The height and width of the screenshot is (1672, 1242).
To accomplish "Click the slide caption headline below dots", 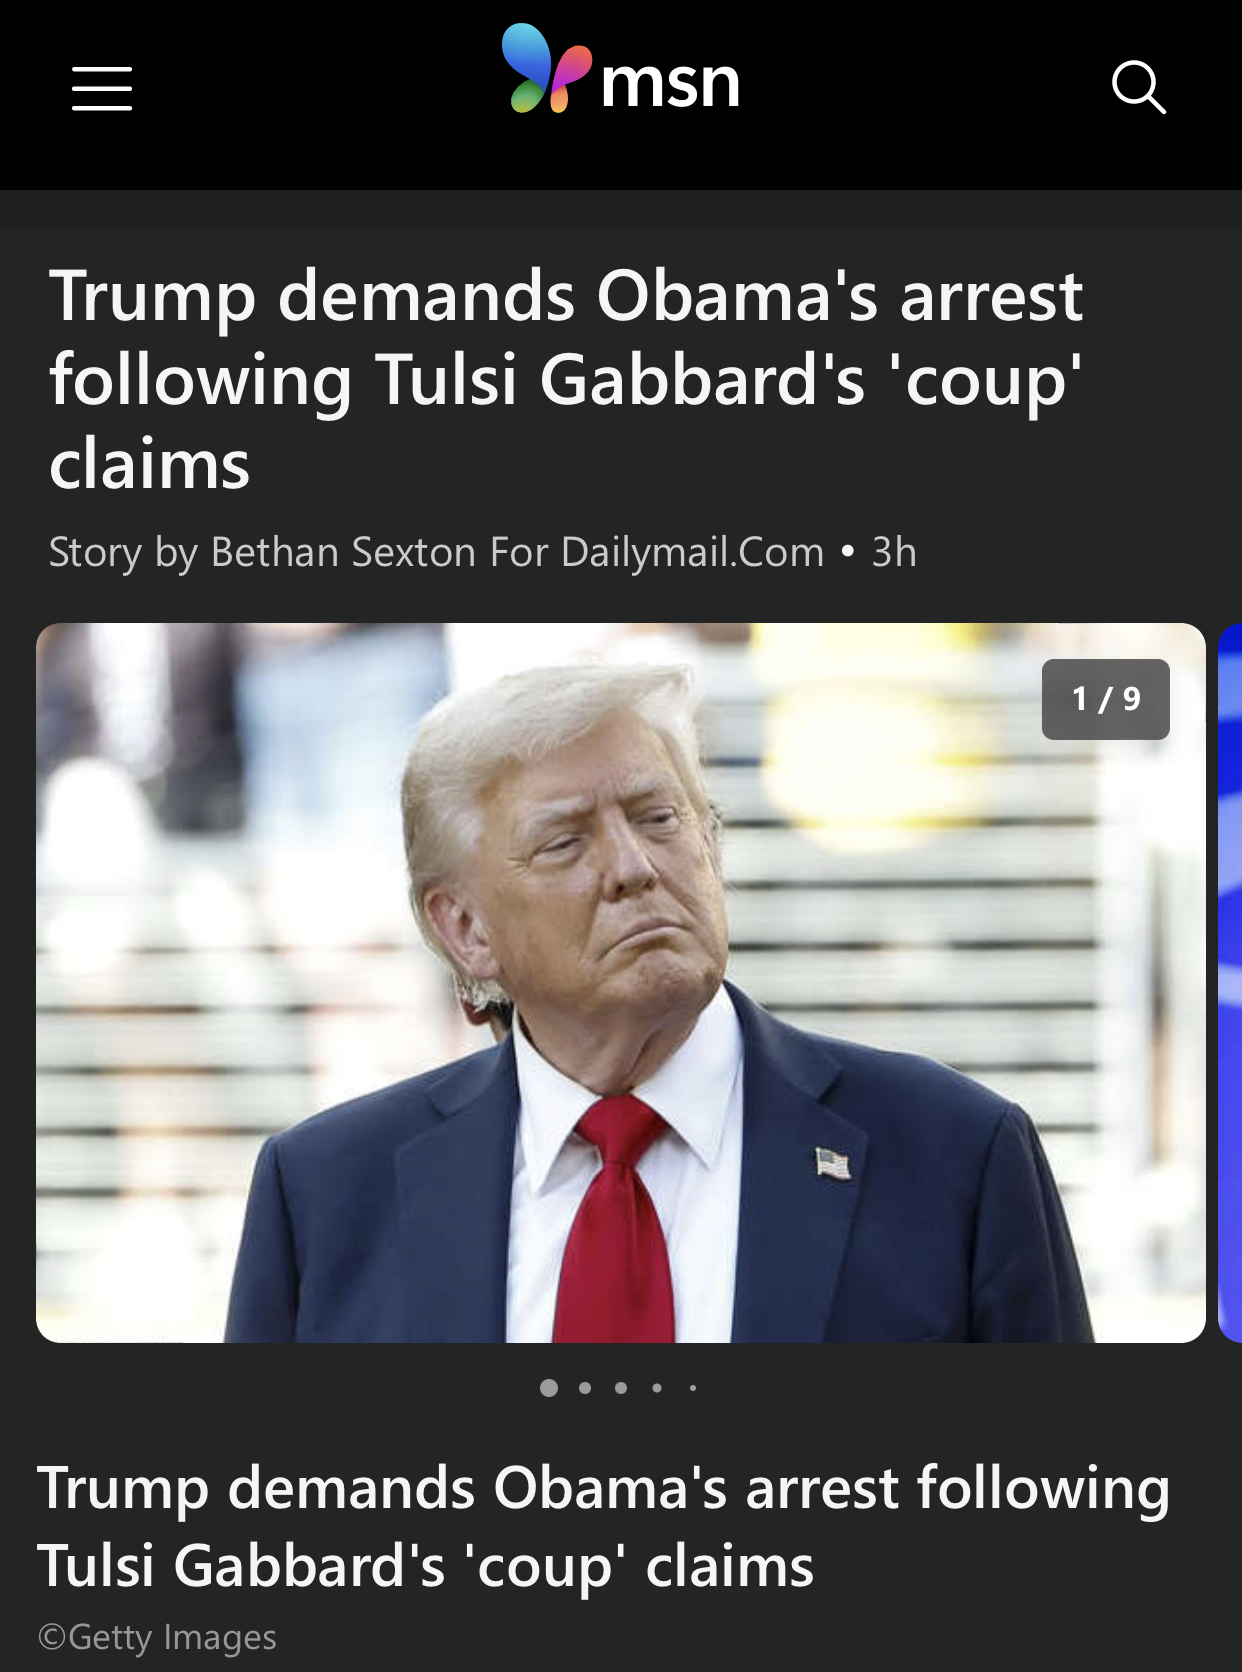I will click(604, 1526).
